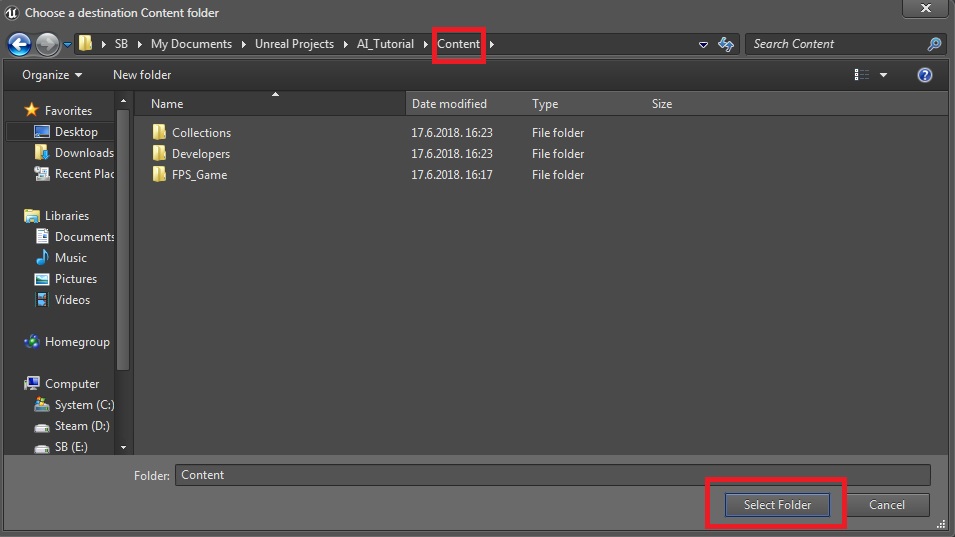The width and height of the screenshot is (955, 537).
Task: Click the search magnifier icon
Action: tap(934, 44)
